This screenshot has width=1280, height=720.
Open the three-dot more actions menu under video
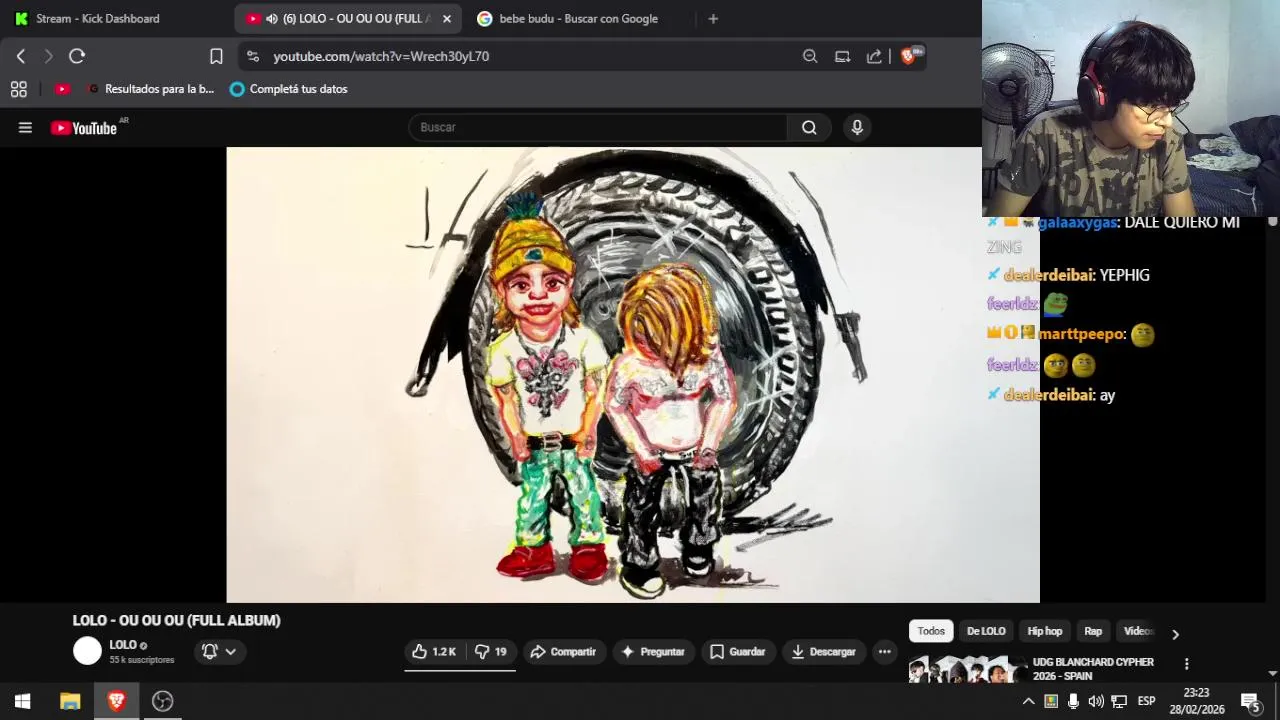(x=884, y=651)
